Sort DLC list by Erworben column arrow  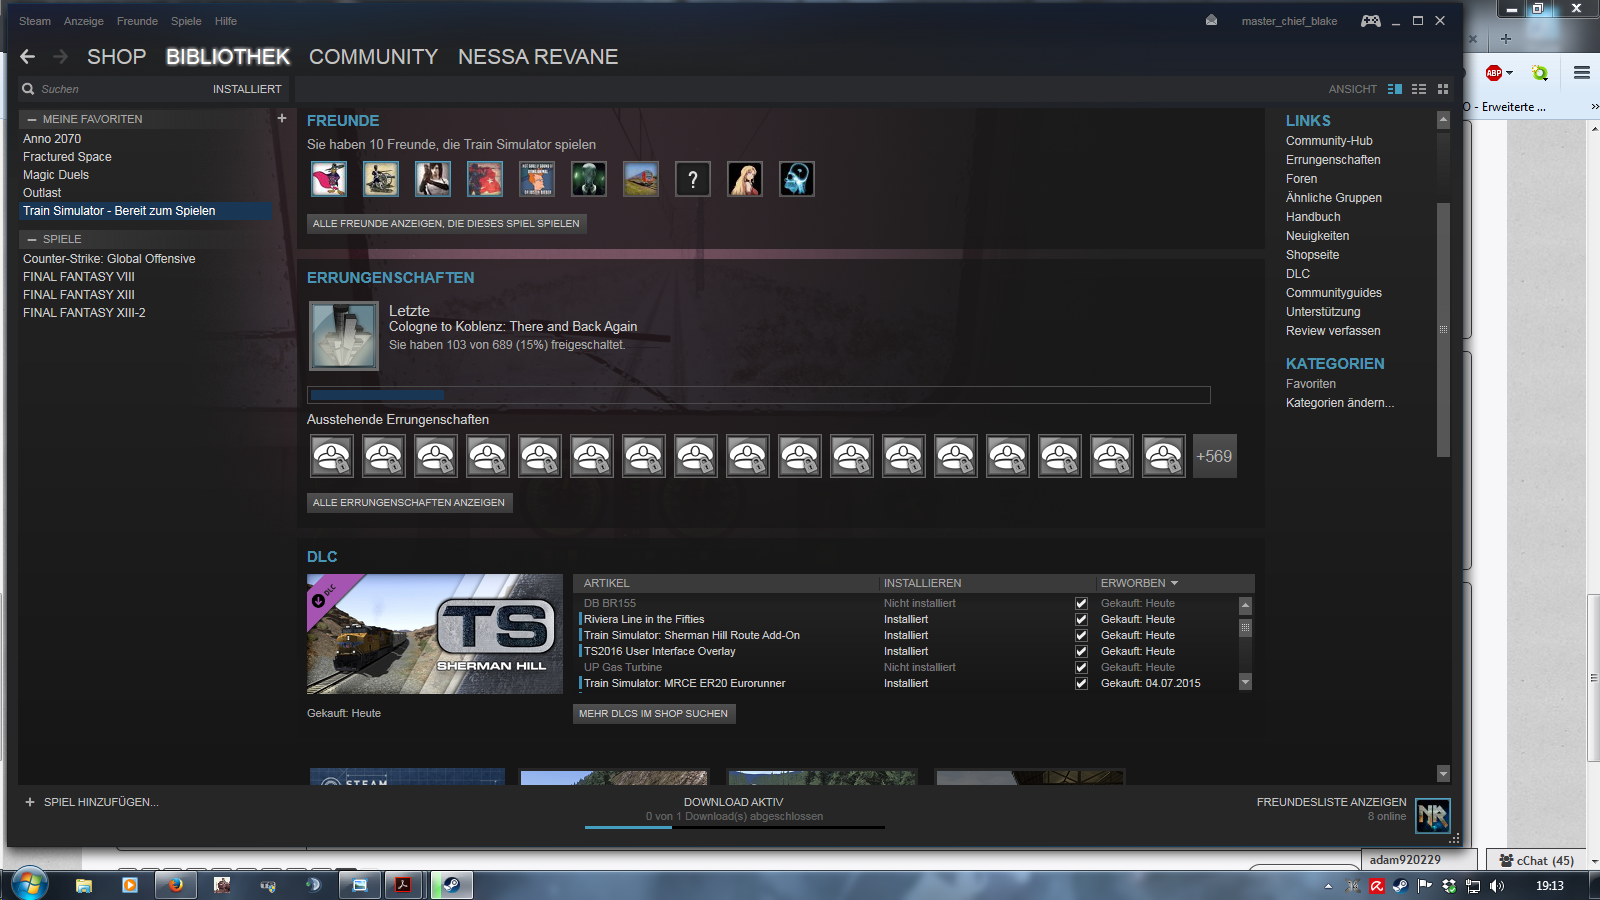[1175, 583]
